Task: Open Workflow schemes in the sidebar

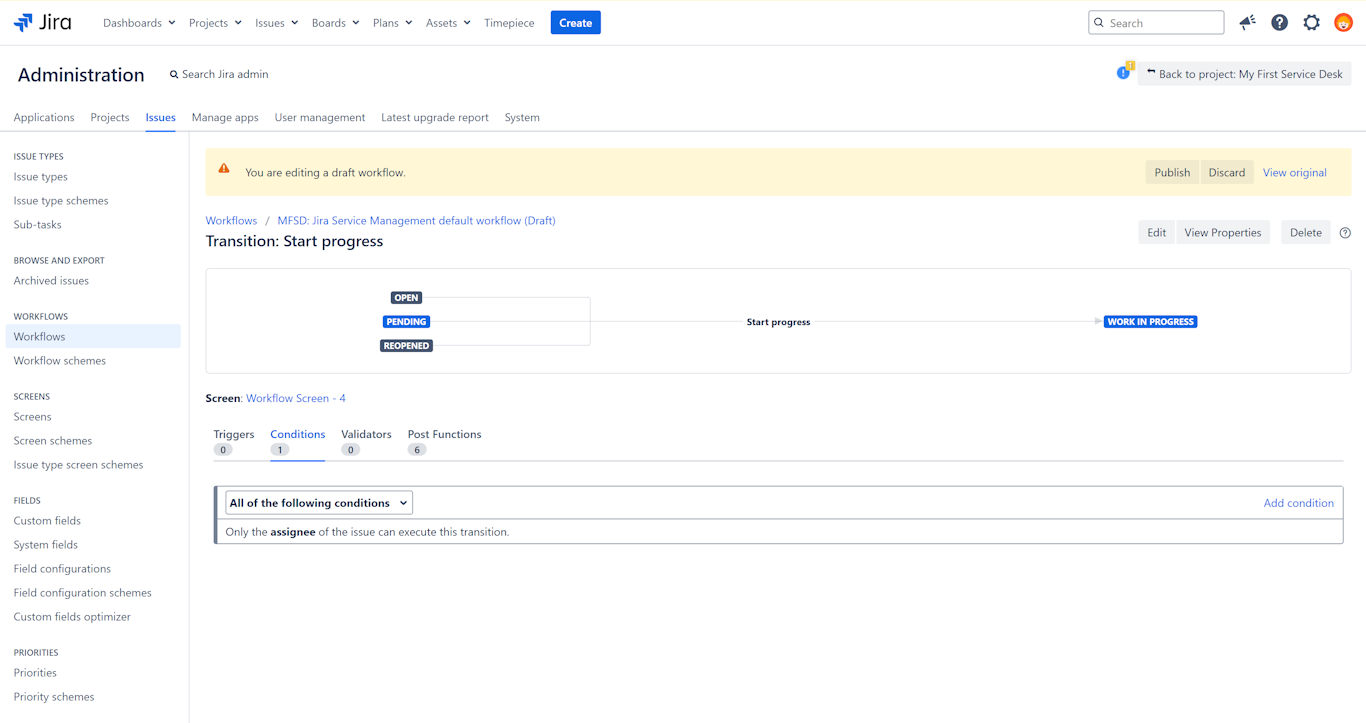Action: 60,361
